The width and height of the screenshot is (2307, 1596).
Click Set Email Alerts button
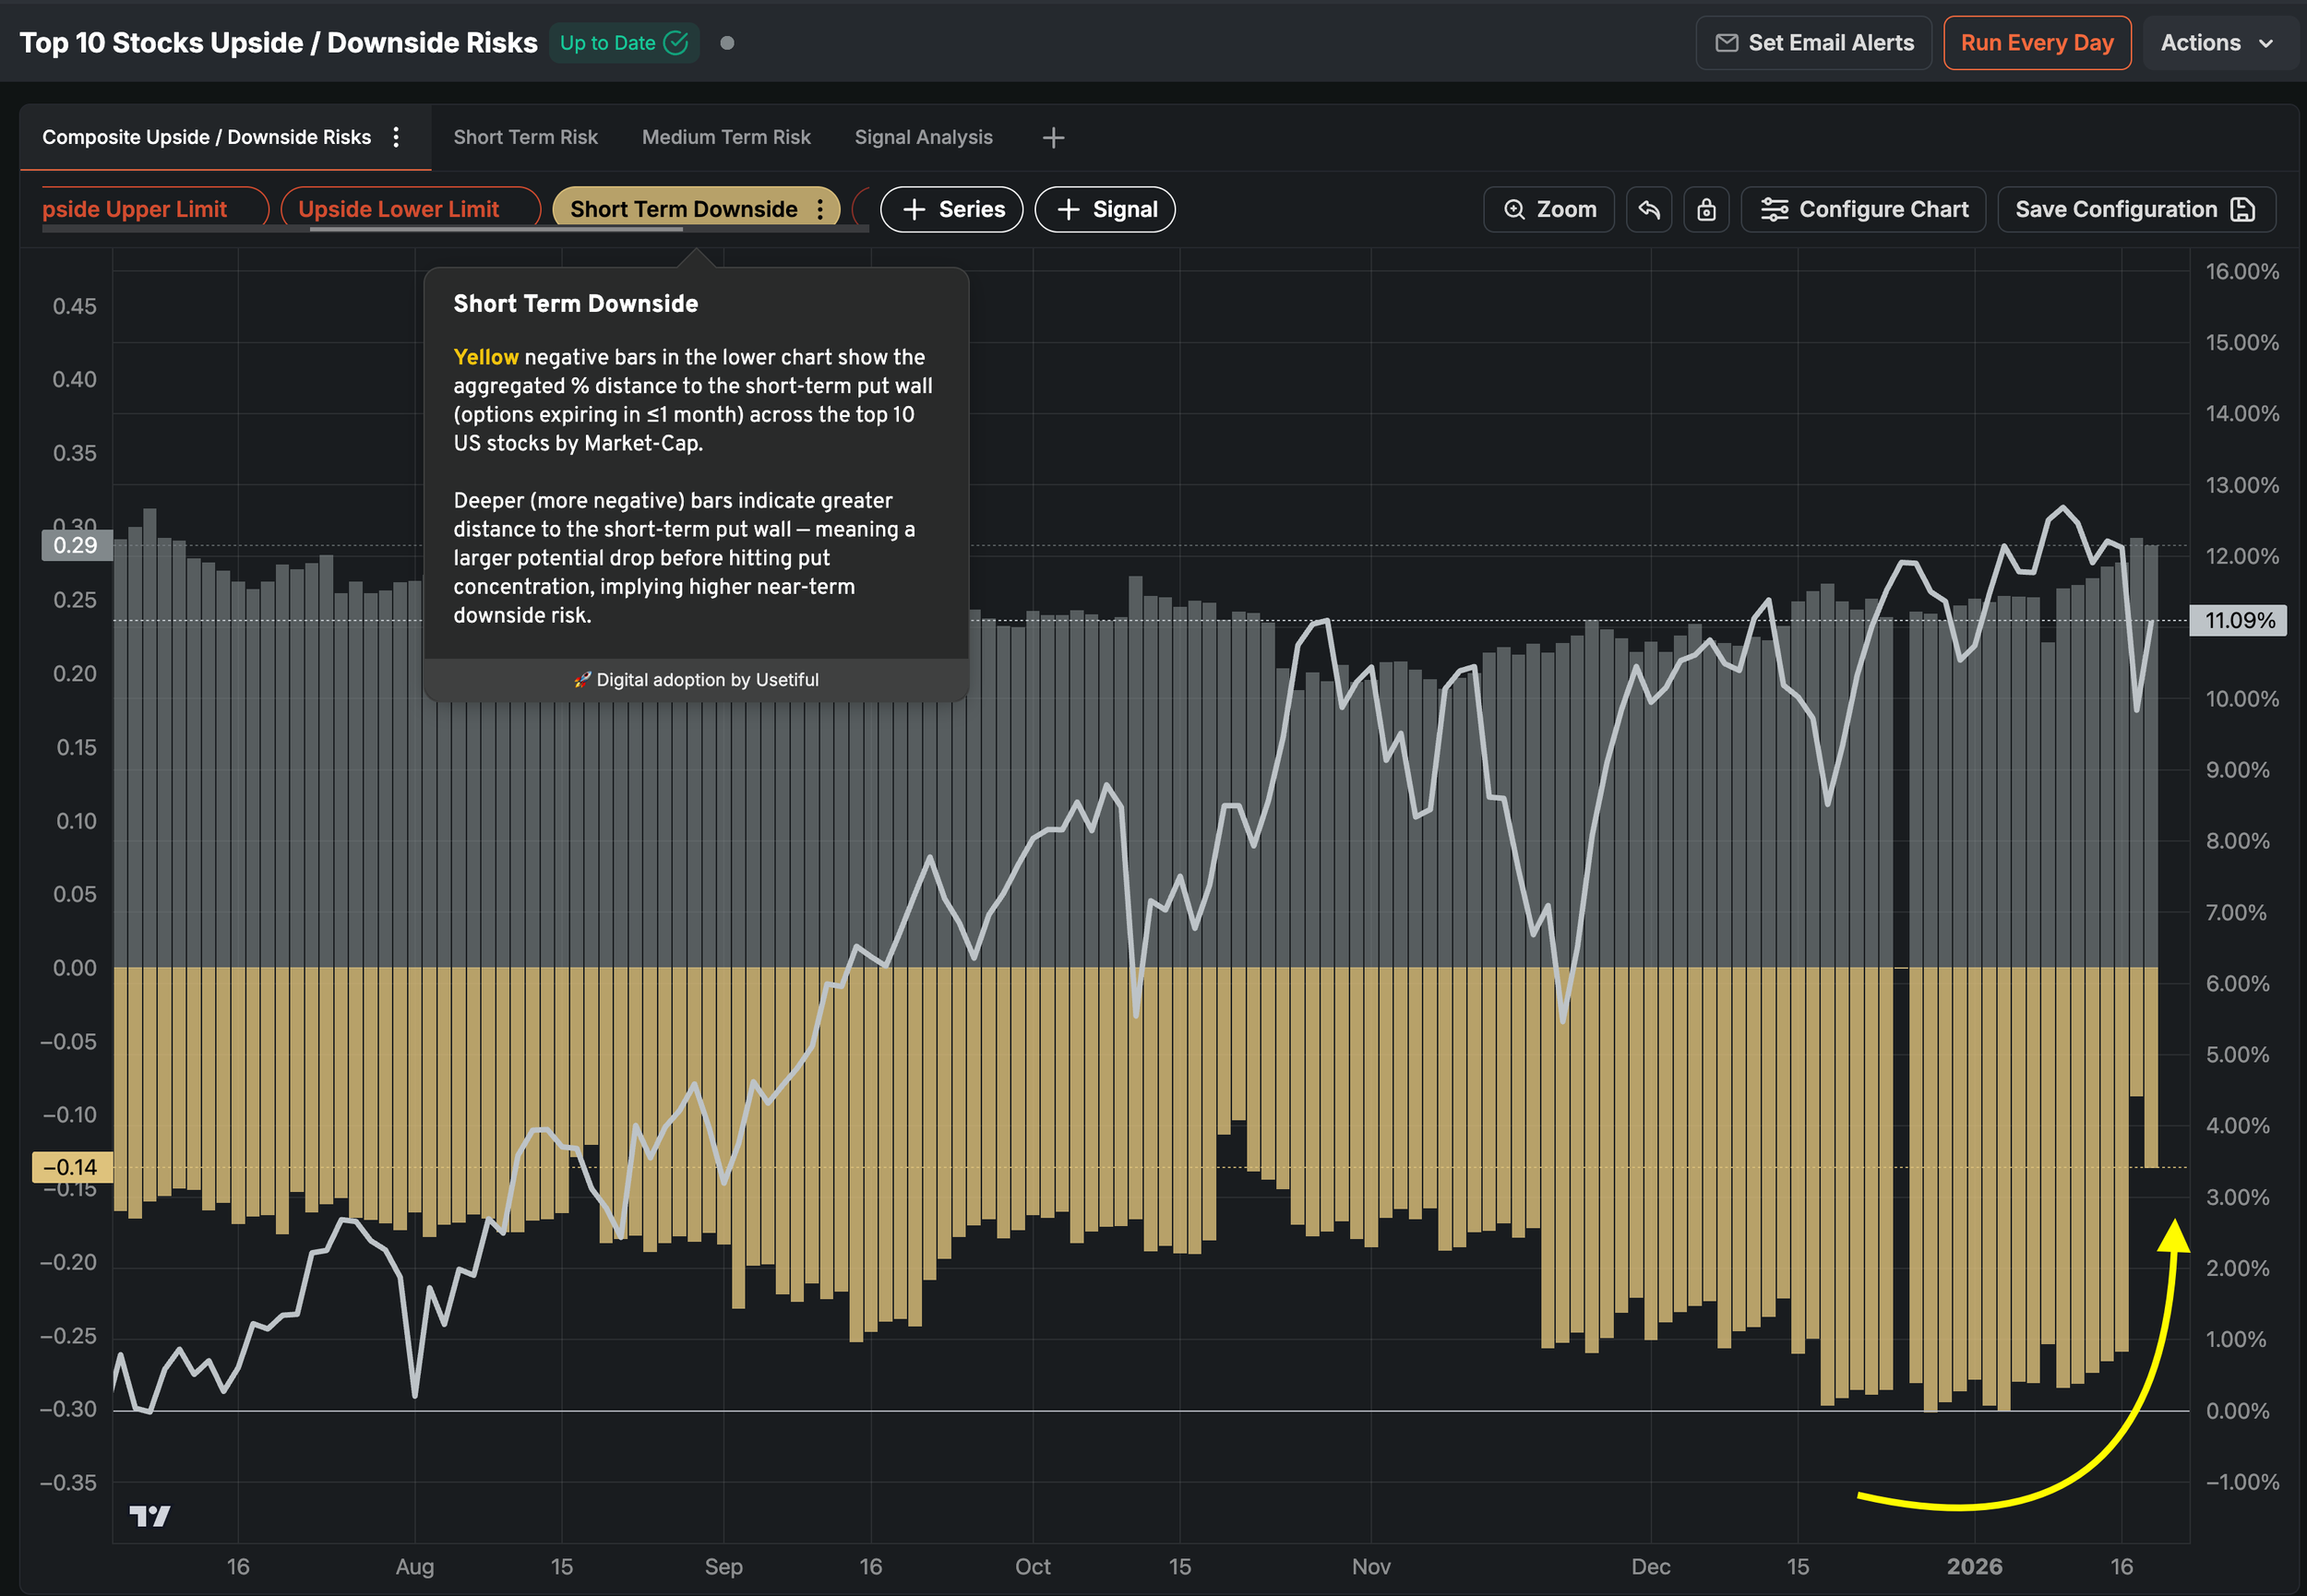tap(1813, 43)
